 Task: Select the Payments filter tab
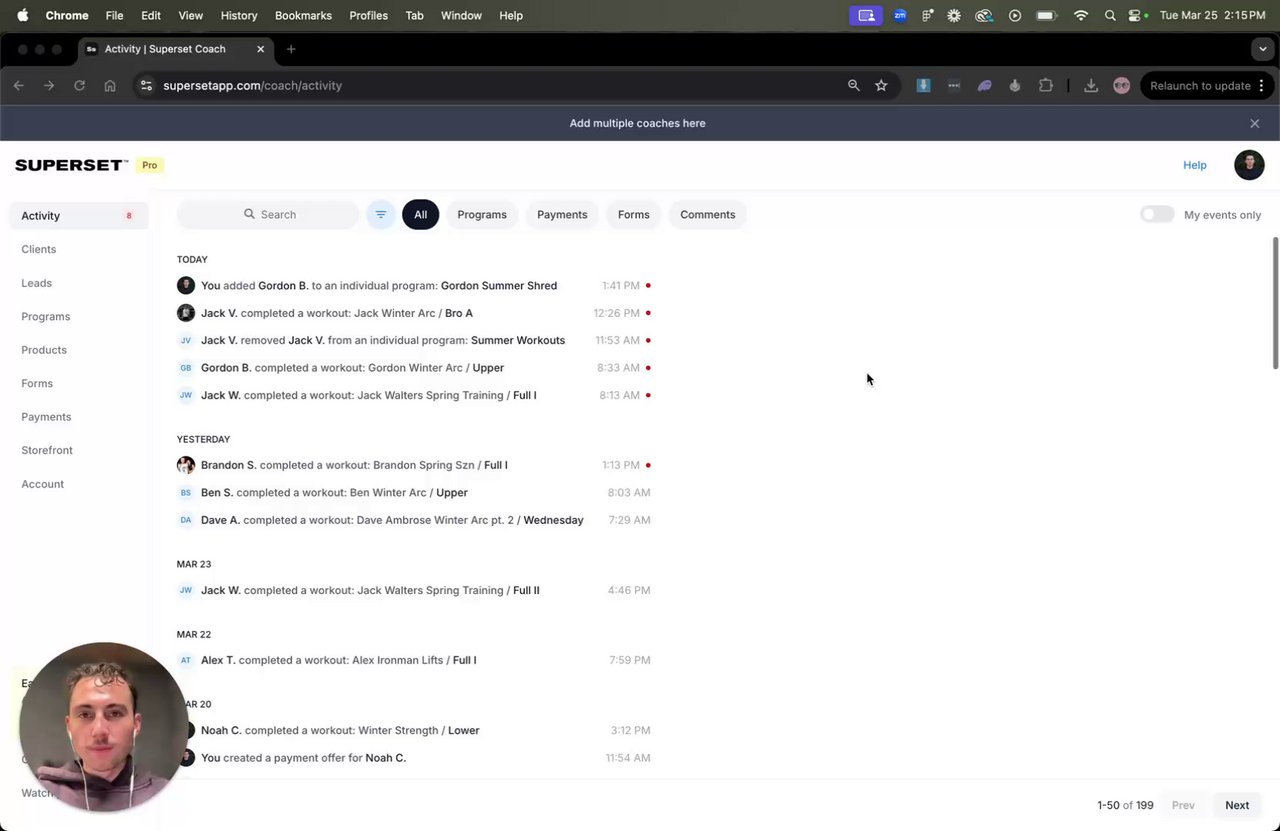(562, 215)
